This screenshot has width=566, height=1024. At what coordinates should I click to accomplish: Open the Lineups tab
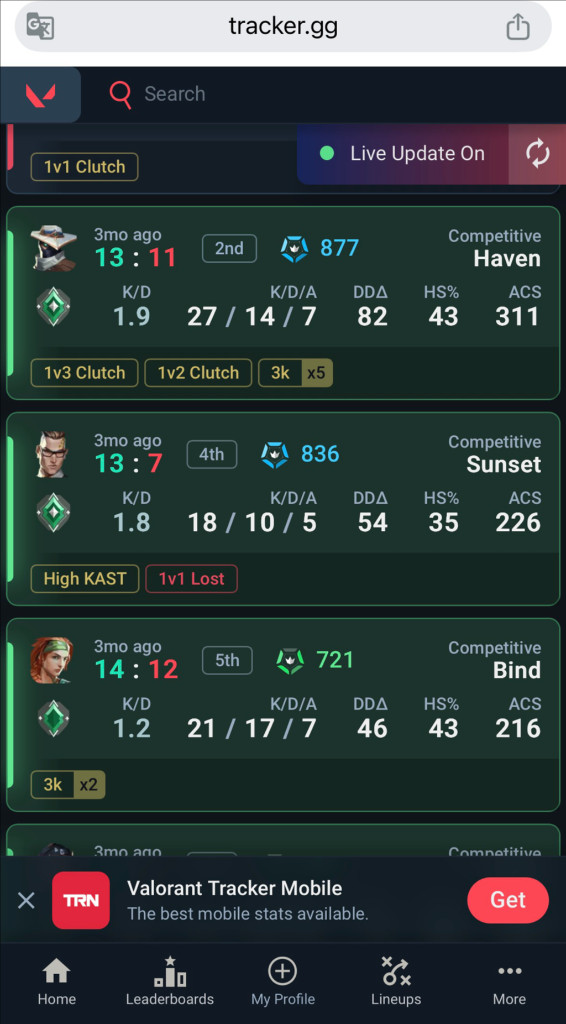(x=396, y=982)
